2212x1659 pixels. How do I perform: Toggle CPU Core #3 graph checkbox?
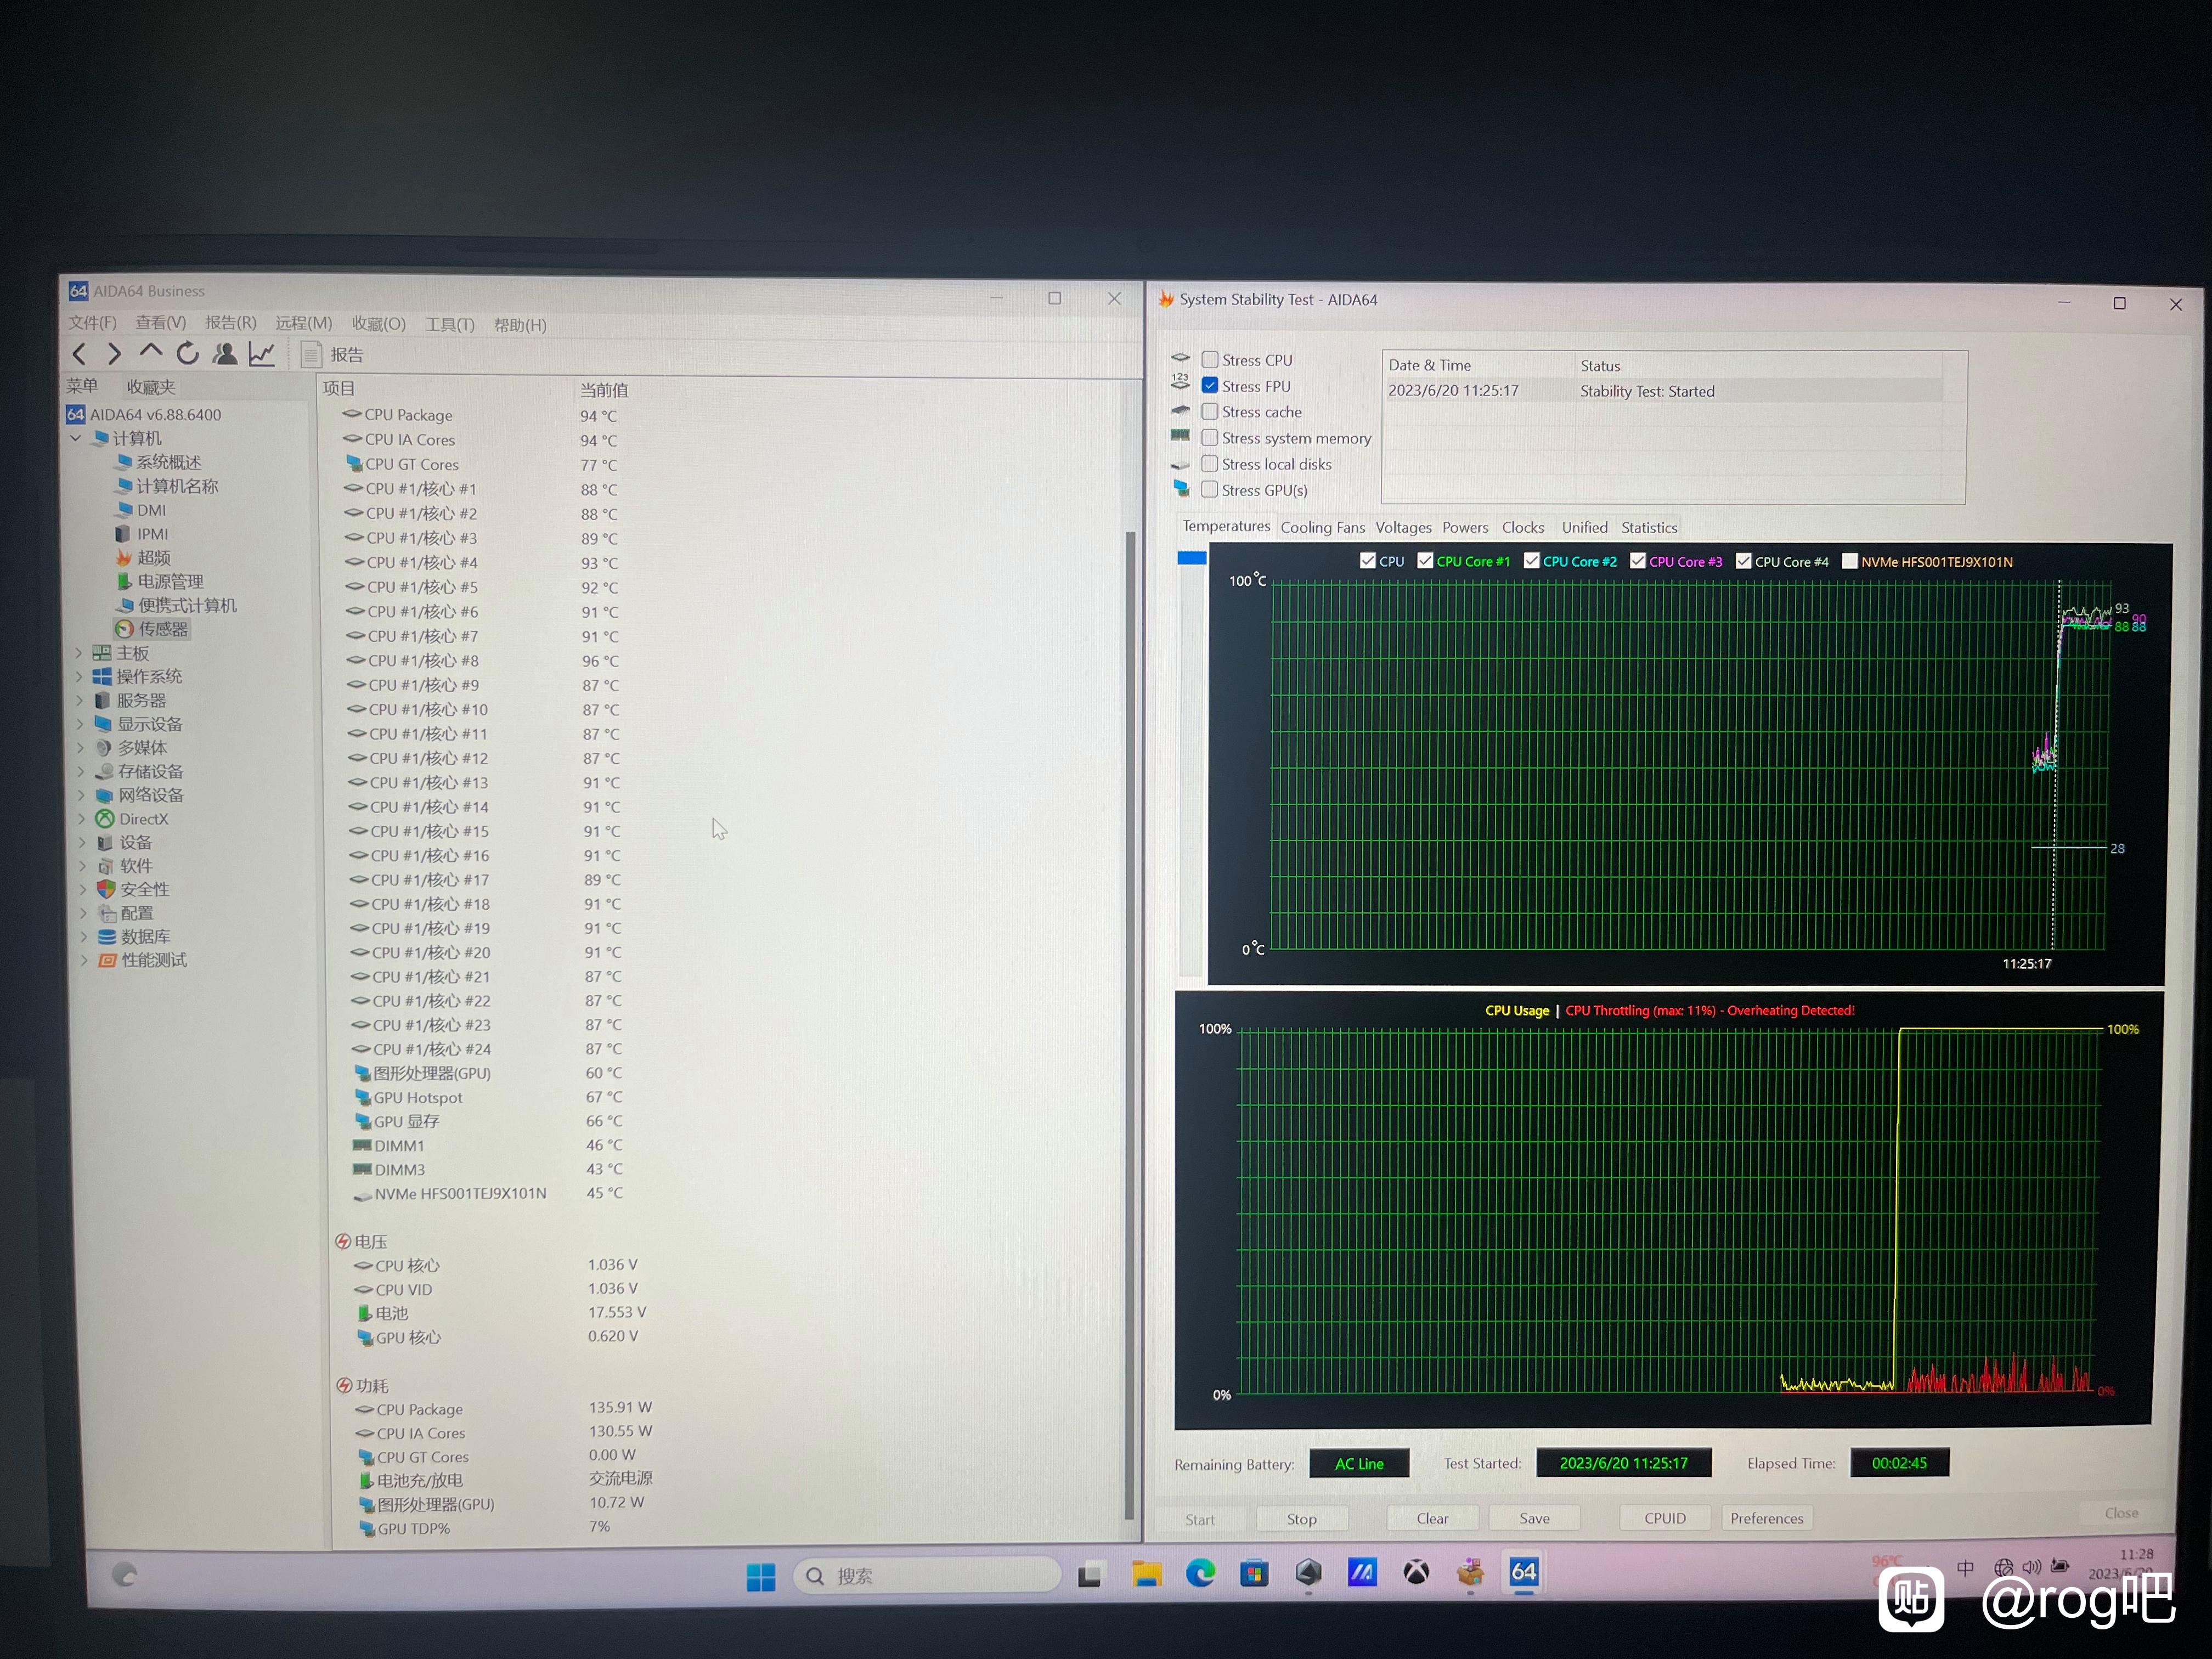pyautogui.click(x=1638, y=560)
